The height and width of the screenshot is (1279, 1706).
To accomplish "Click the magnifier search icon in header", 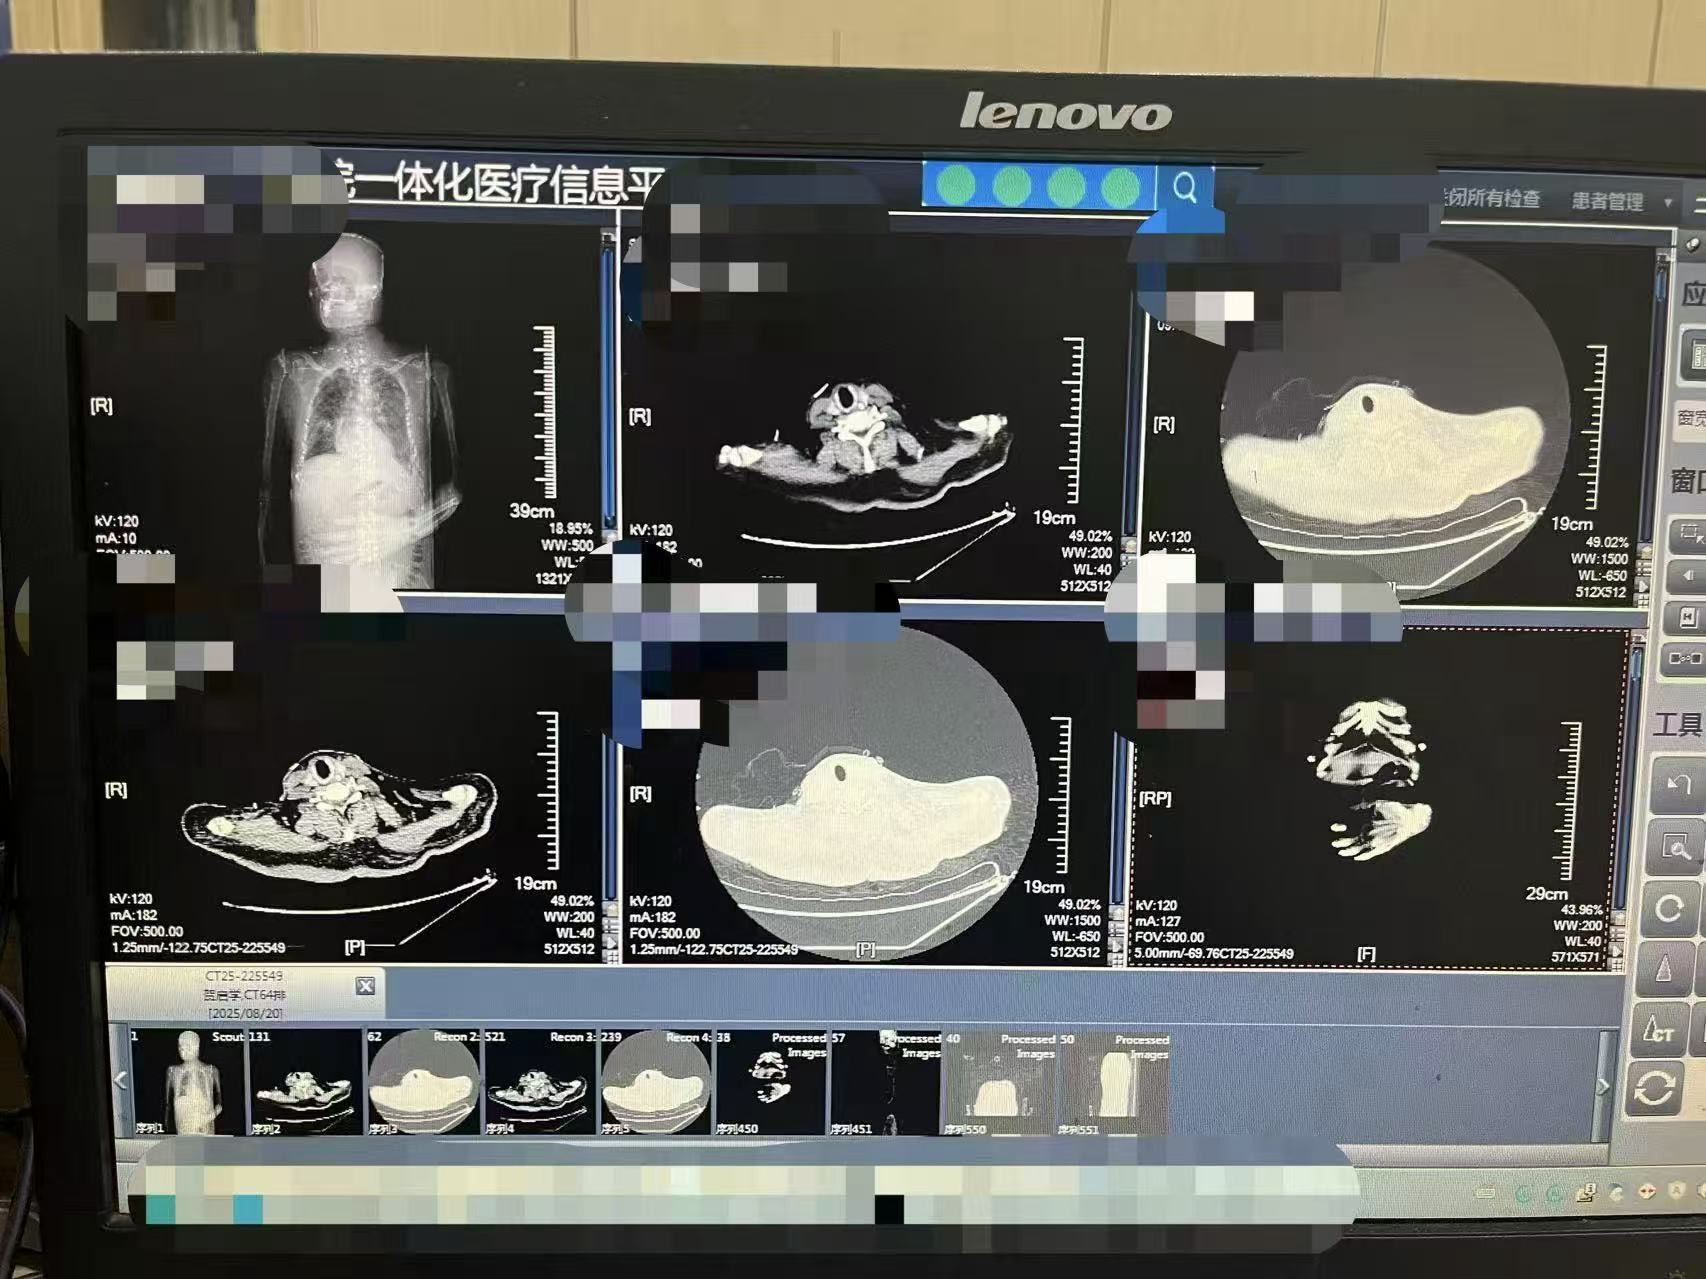I will [x=1185, y=188].
